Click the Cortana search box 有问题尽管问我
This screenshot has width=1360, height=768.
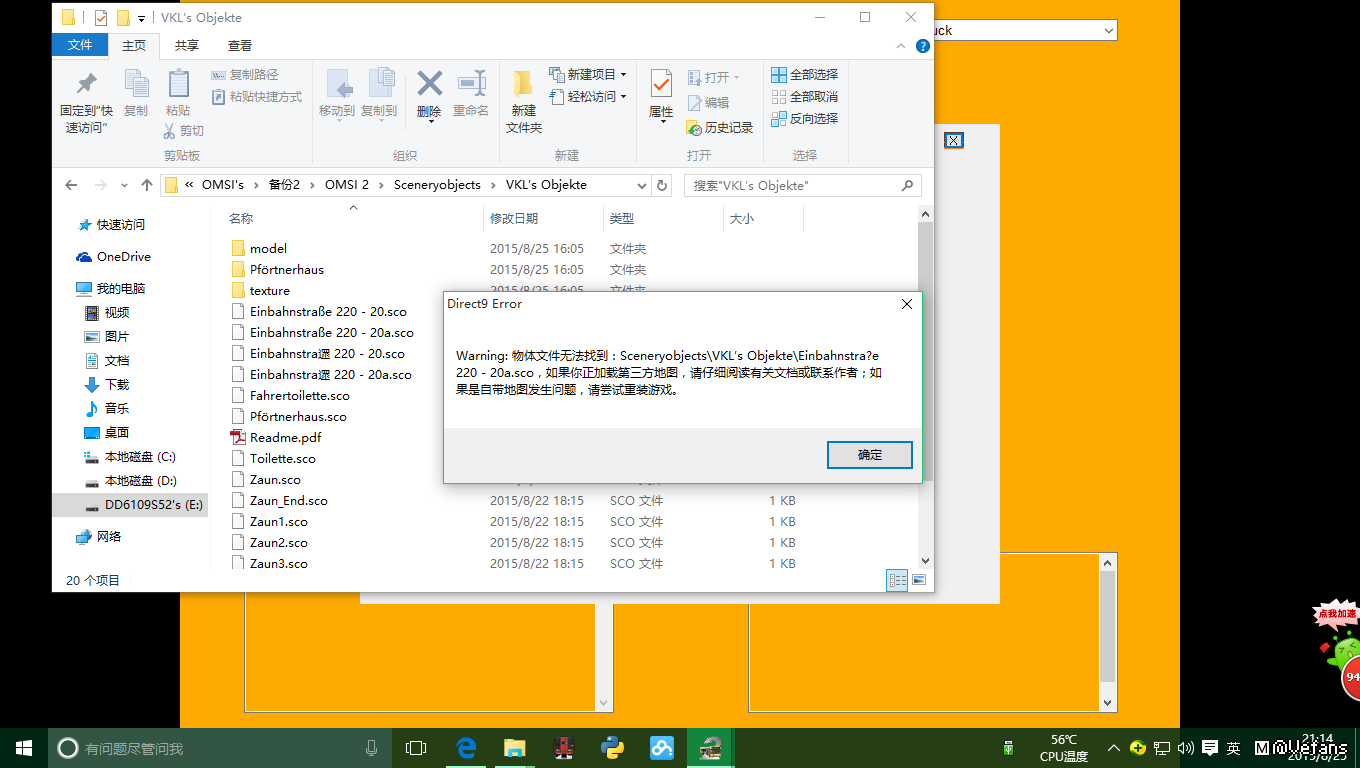219,748
